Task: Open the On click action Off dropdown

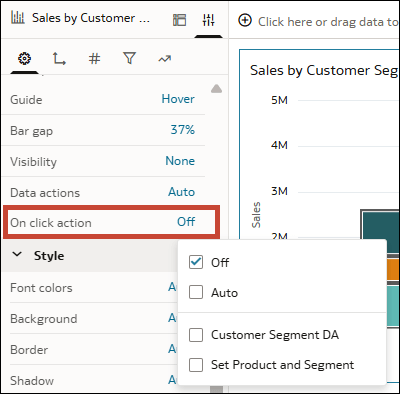Action: coord(186,222)
